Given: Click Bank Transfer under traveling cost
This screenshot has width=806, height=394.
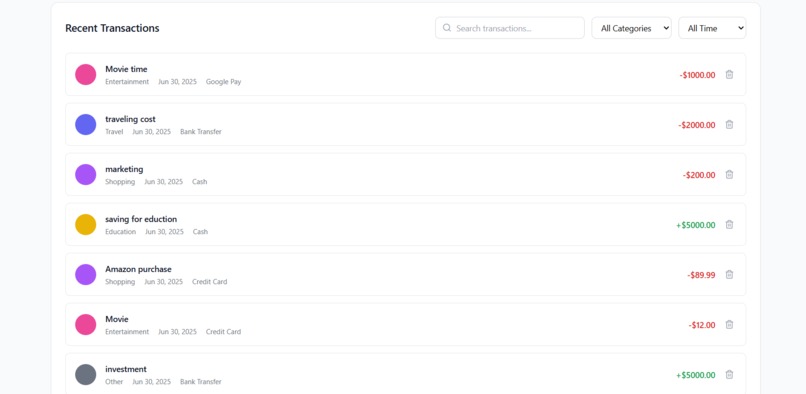Looking at the screenshot, I should [x=201, y=132].
